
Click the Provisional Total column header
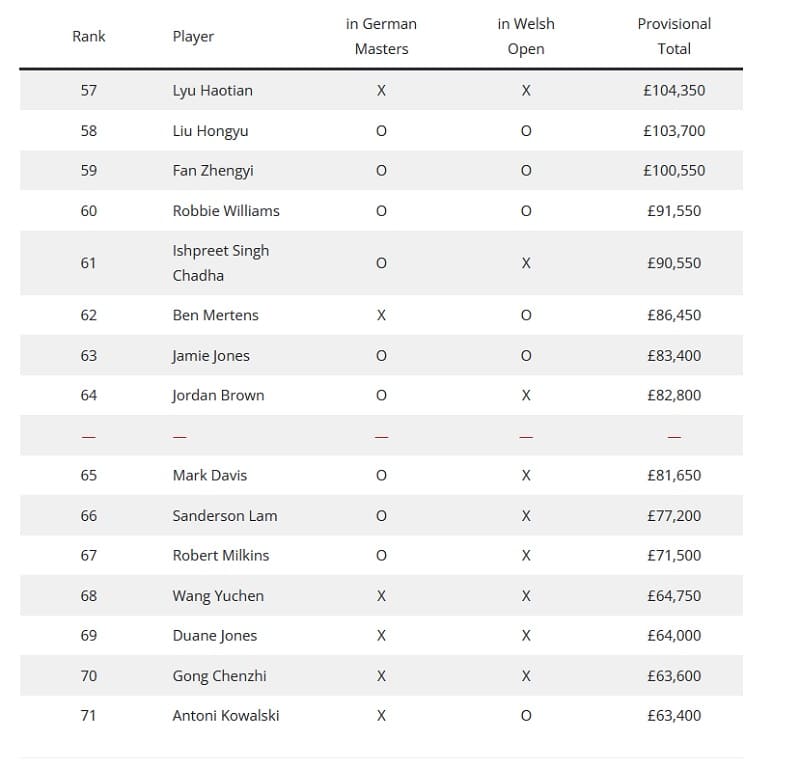tap(674, 36)
